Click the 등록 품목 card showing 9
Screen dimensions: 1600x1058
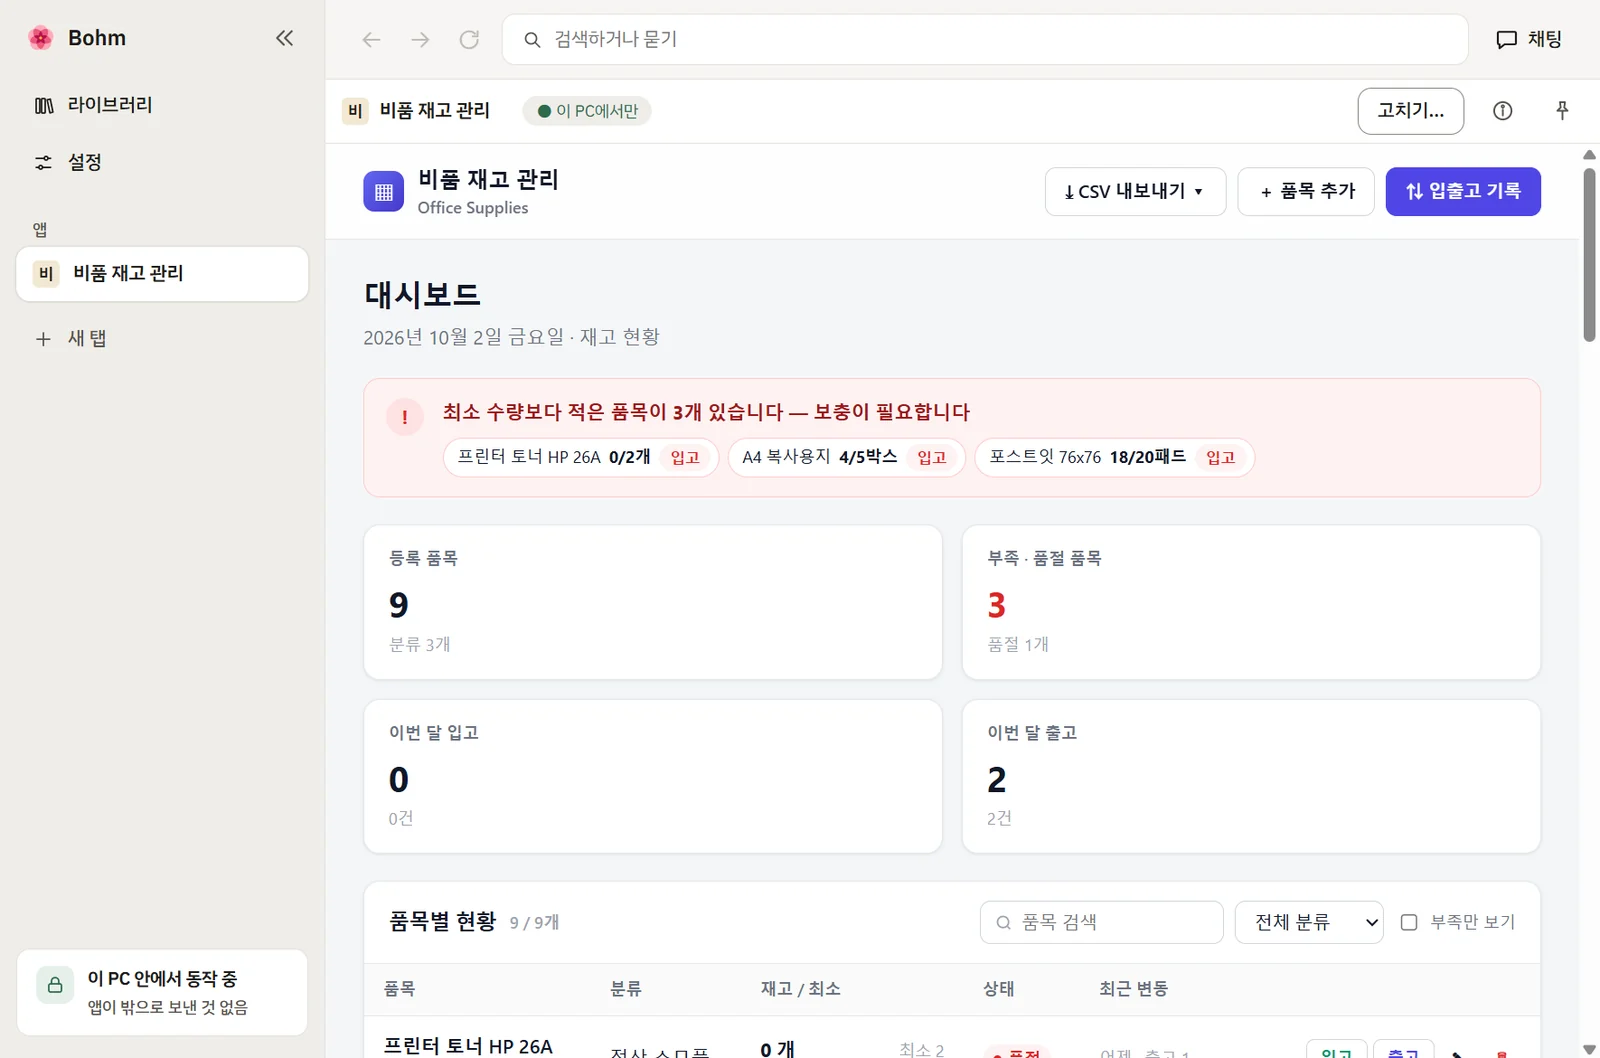coord(653,602)
